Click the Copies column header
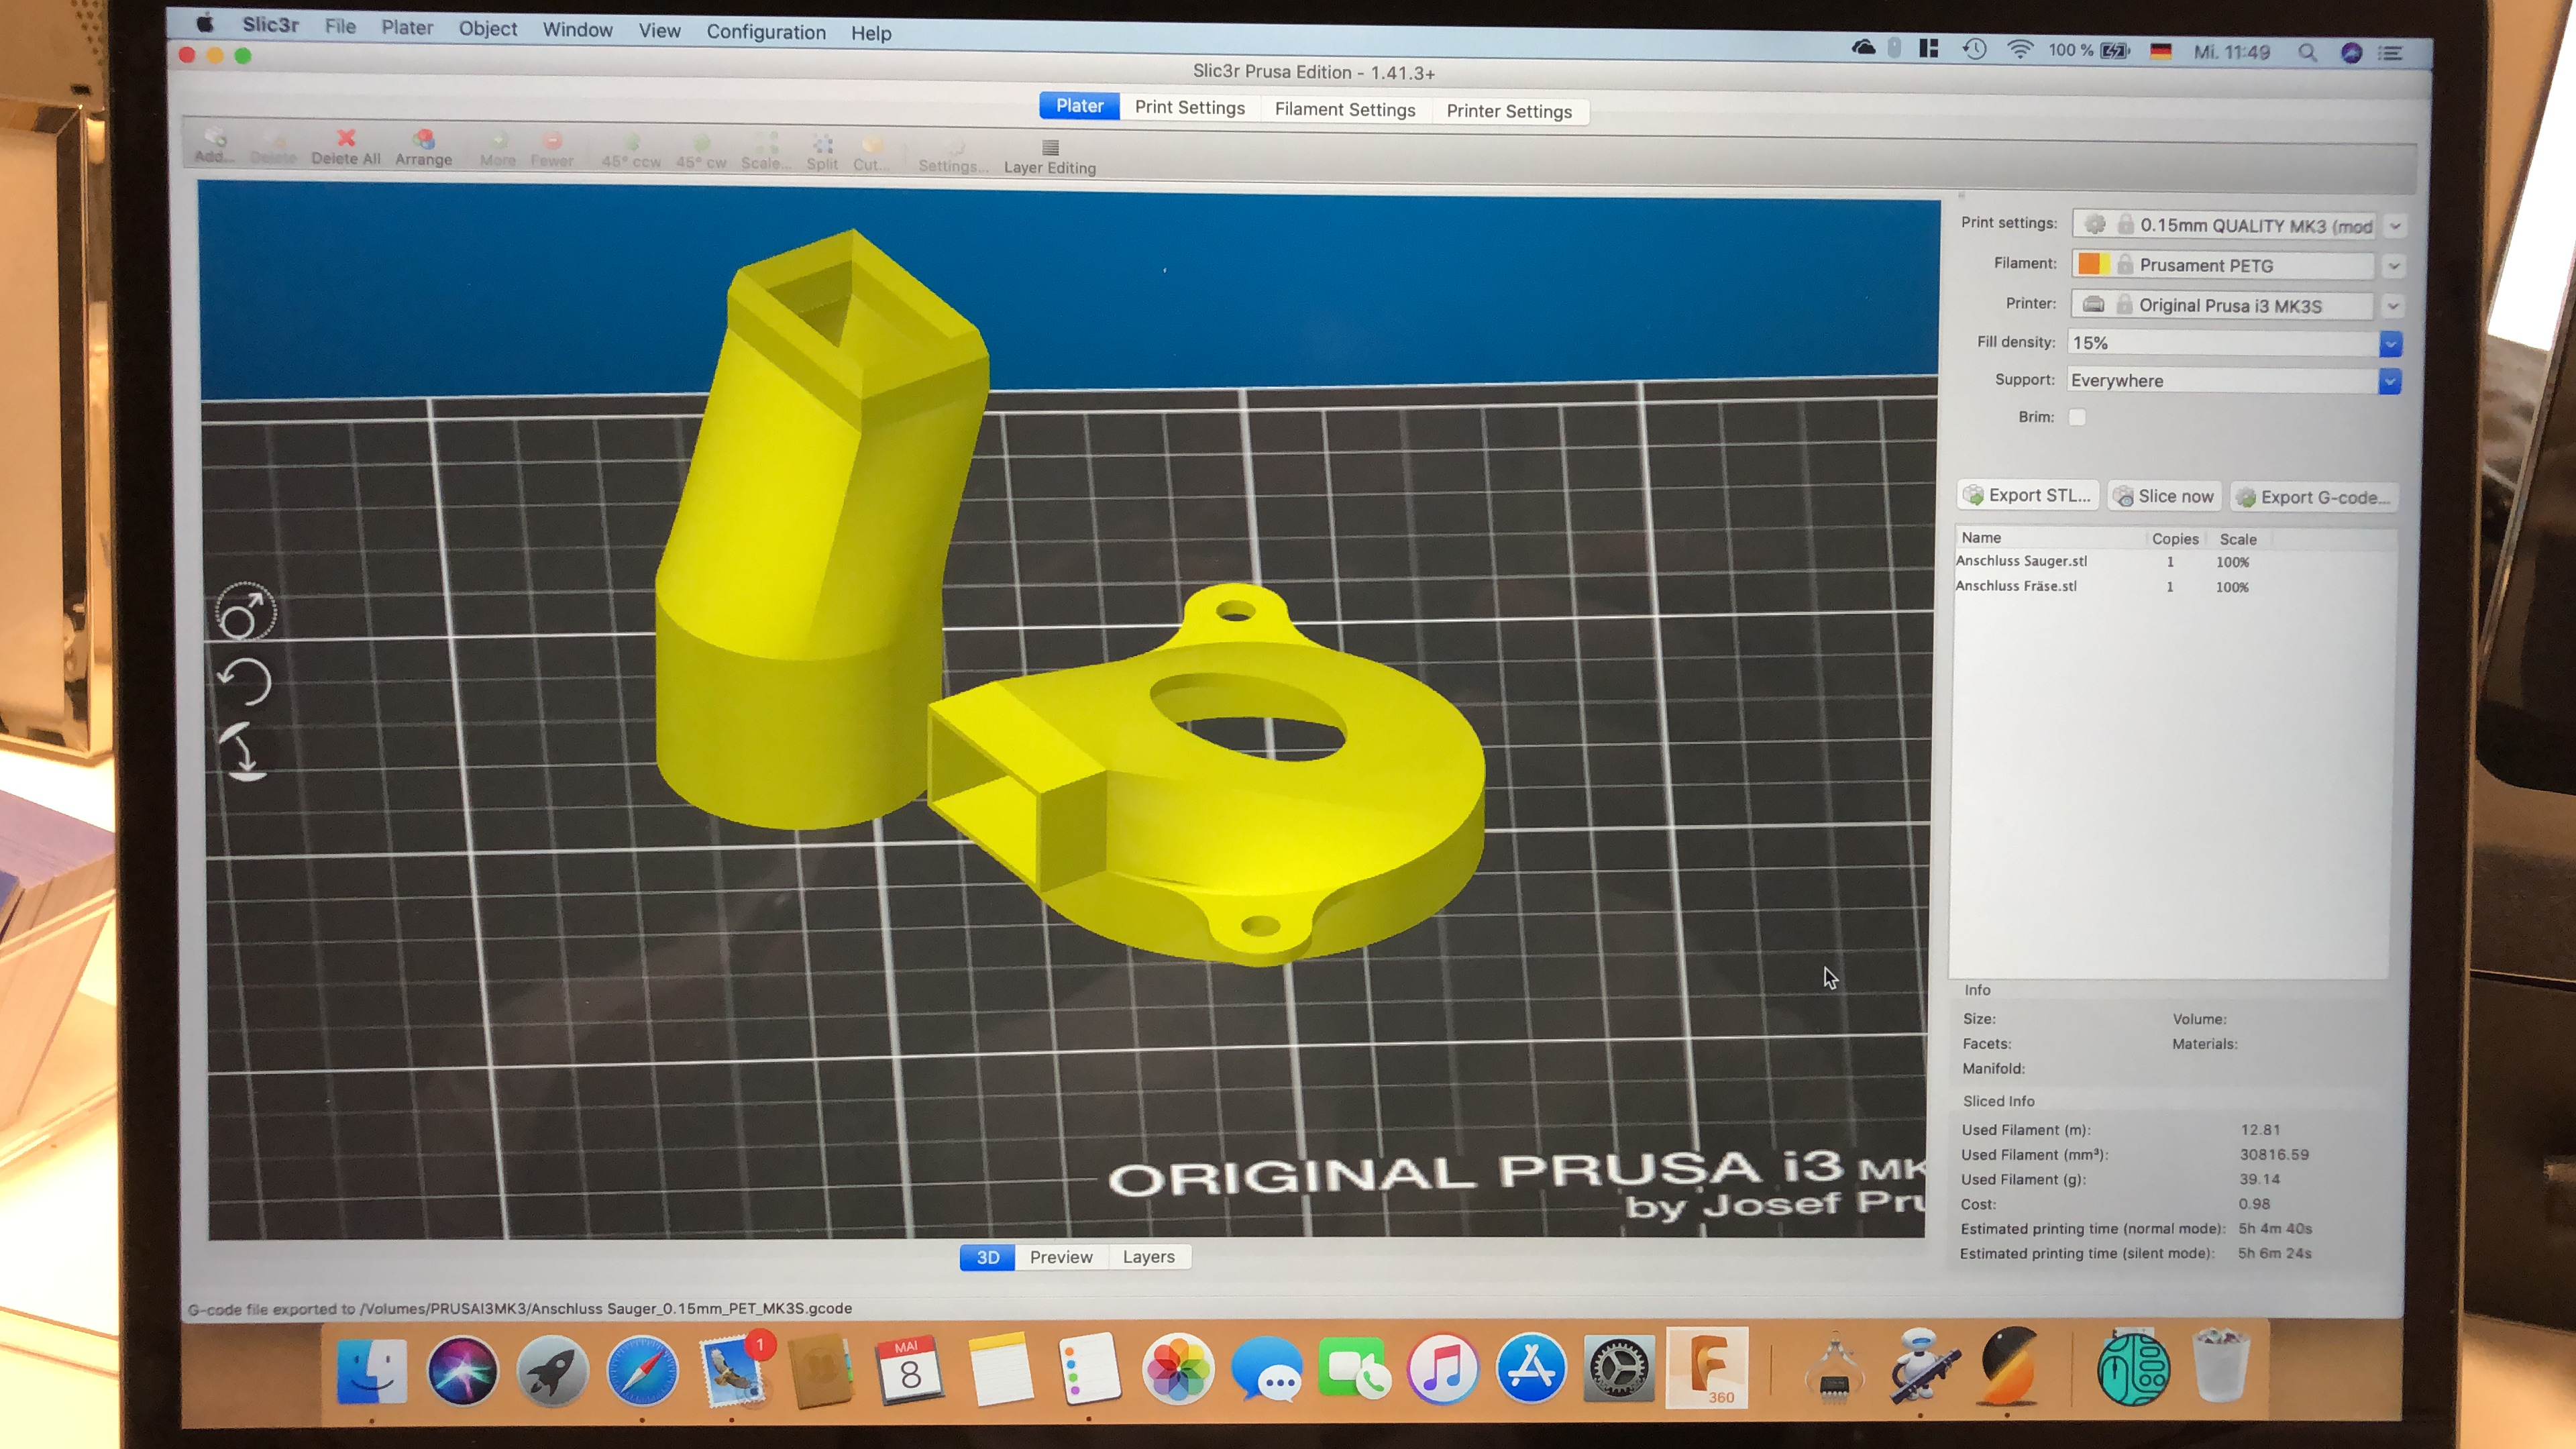This screenshot has height=1449, width=2576. [x=2174, y=539]
